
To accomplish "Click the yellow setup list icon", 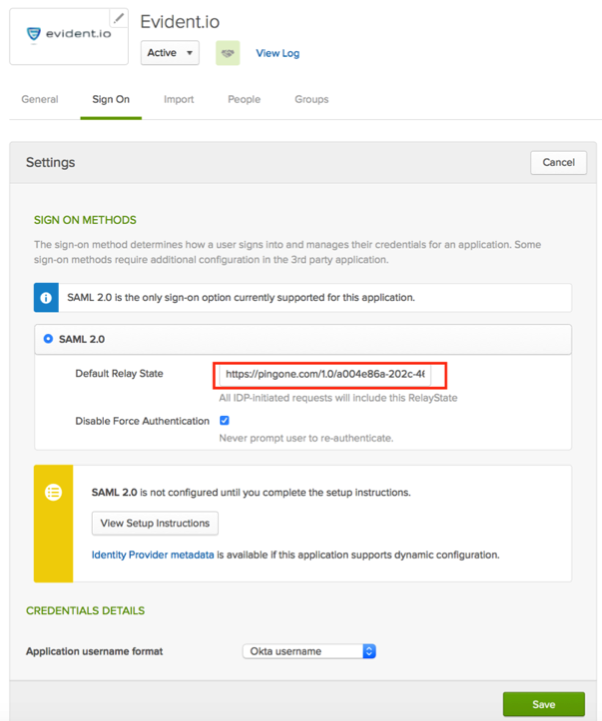I will (x=54, y=493).
